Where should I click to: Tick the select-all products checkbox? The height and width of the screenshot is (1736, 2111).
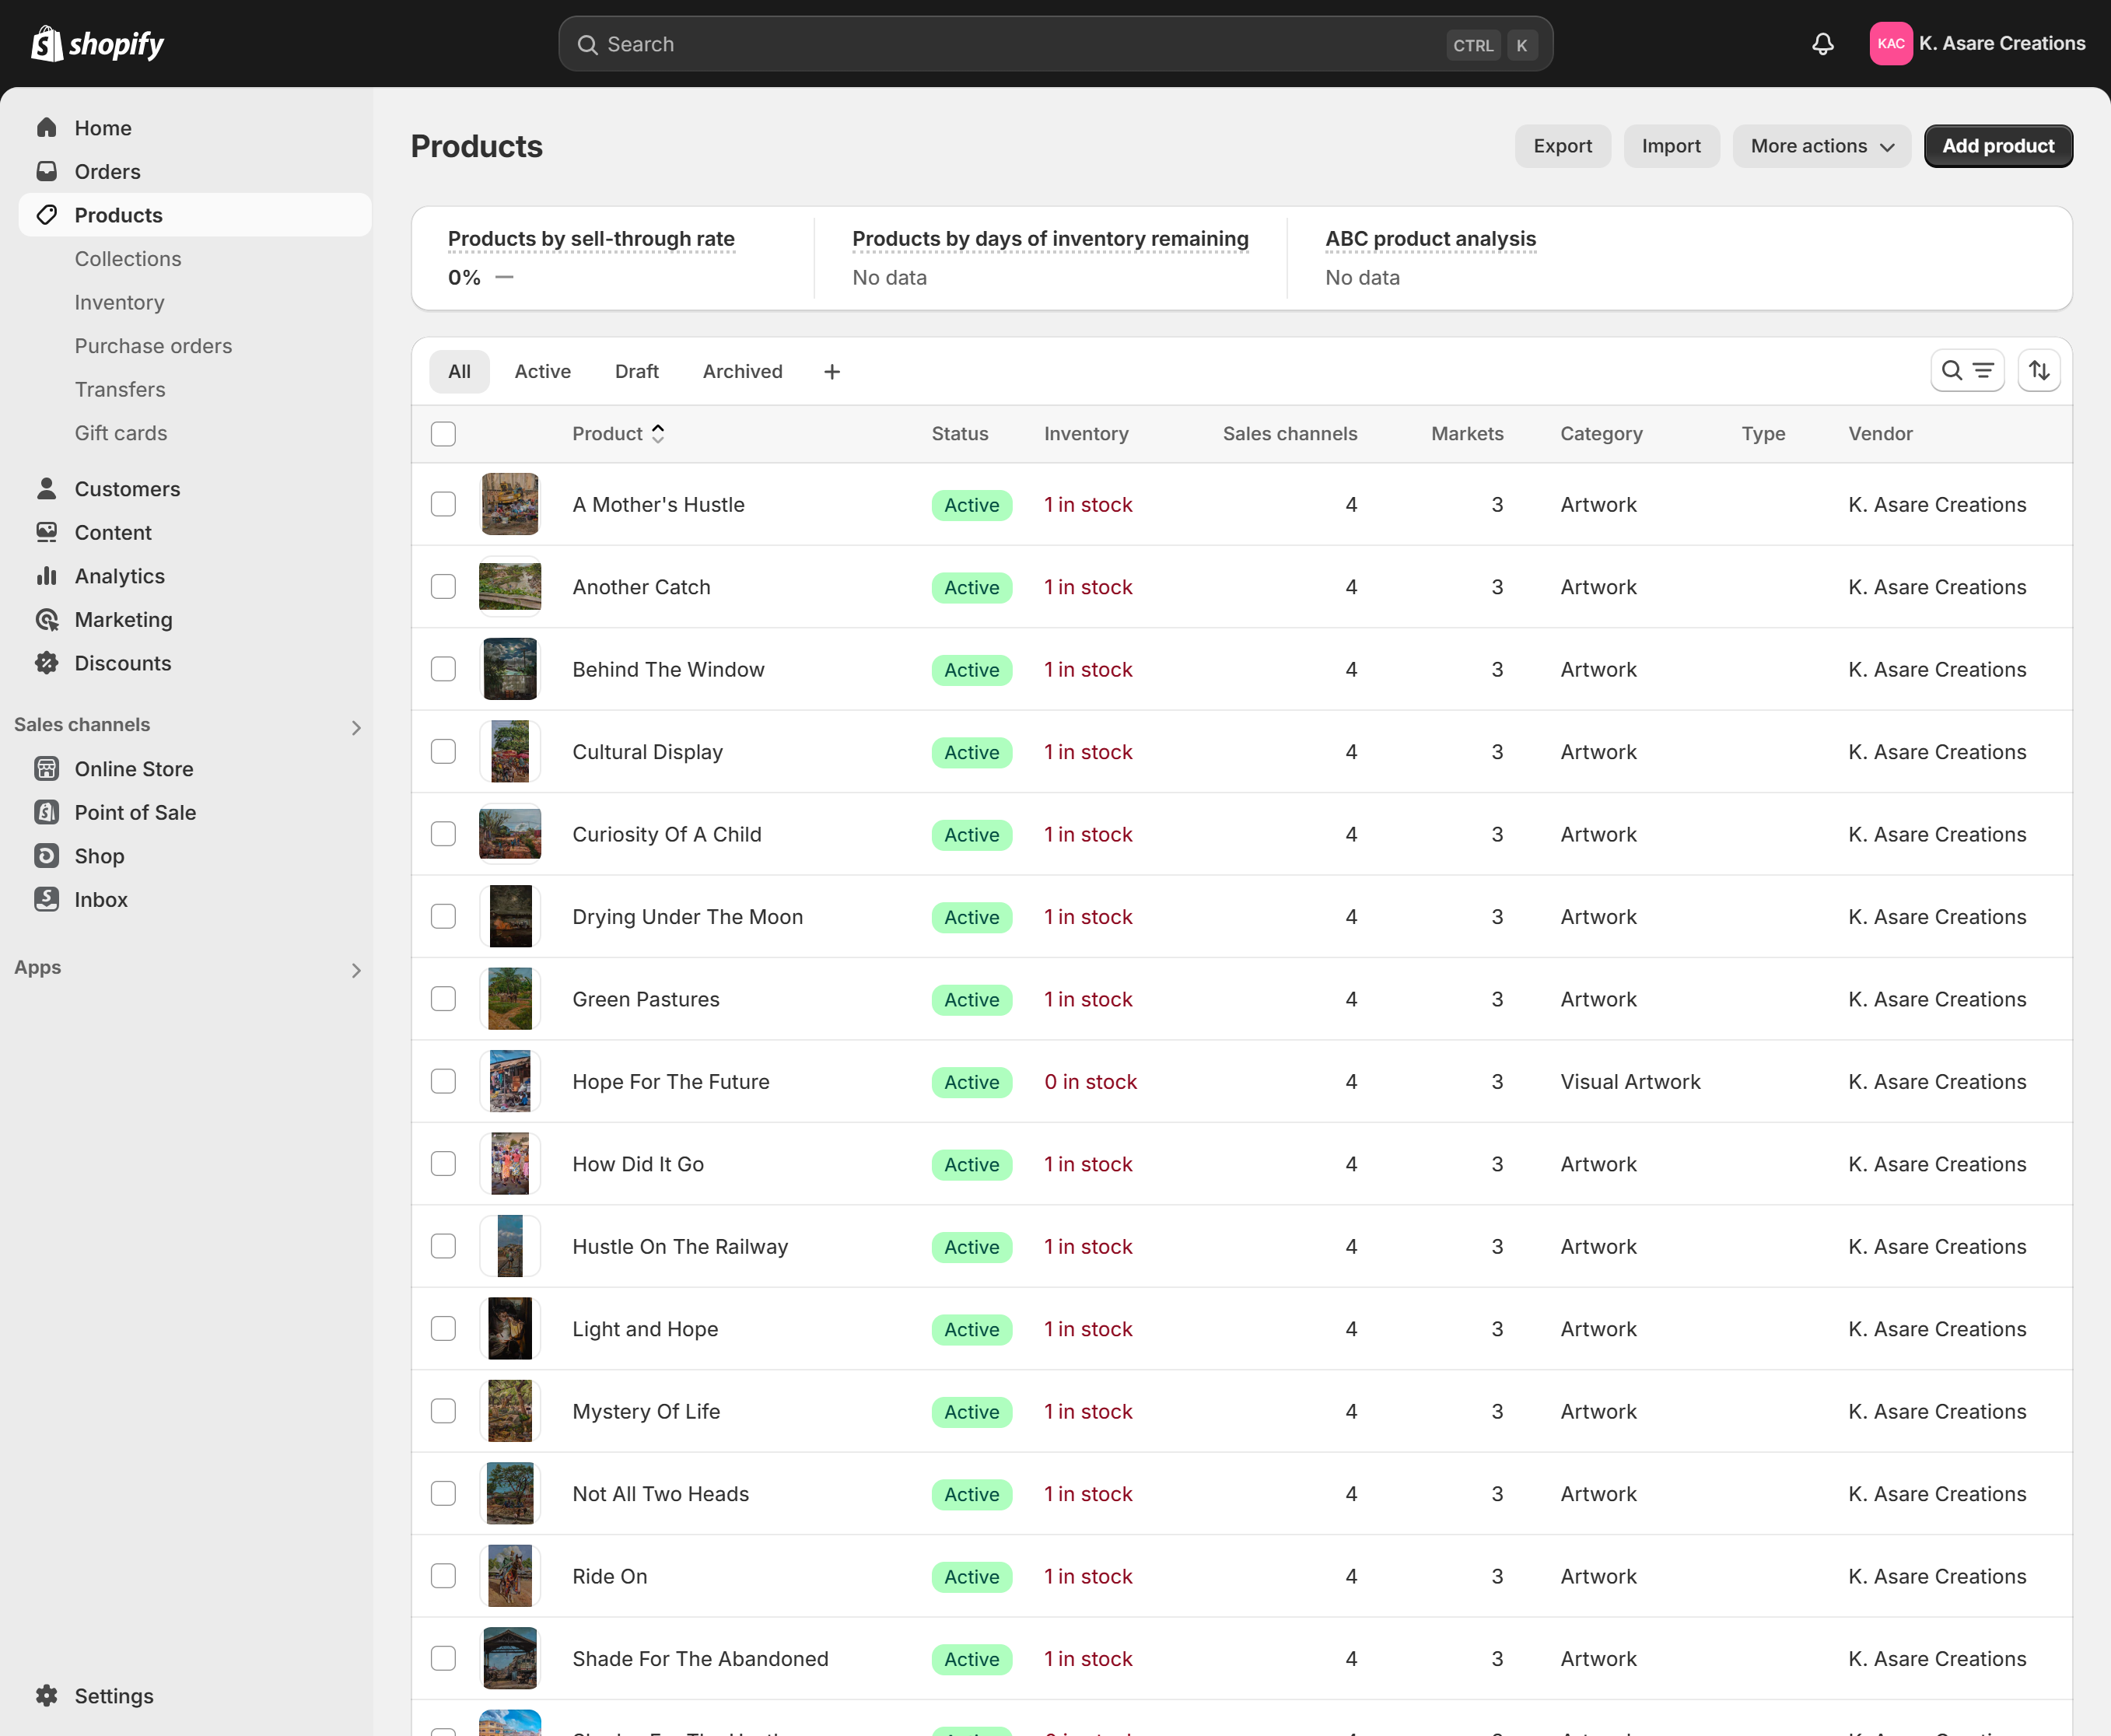click(x=443, y=434)
